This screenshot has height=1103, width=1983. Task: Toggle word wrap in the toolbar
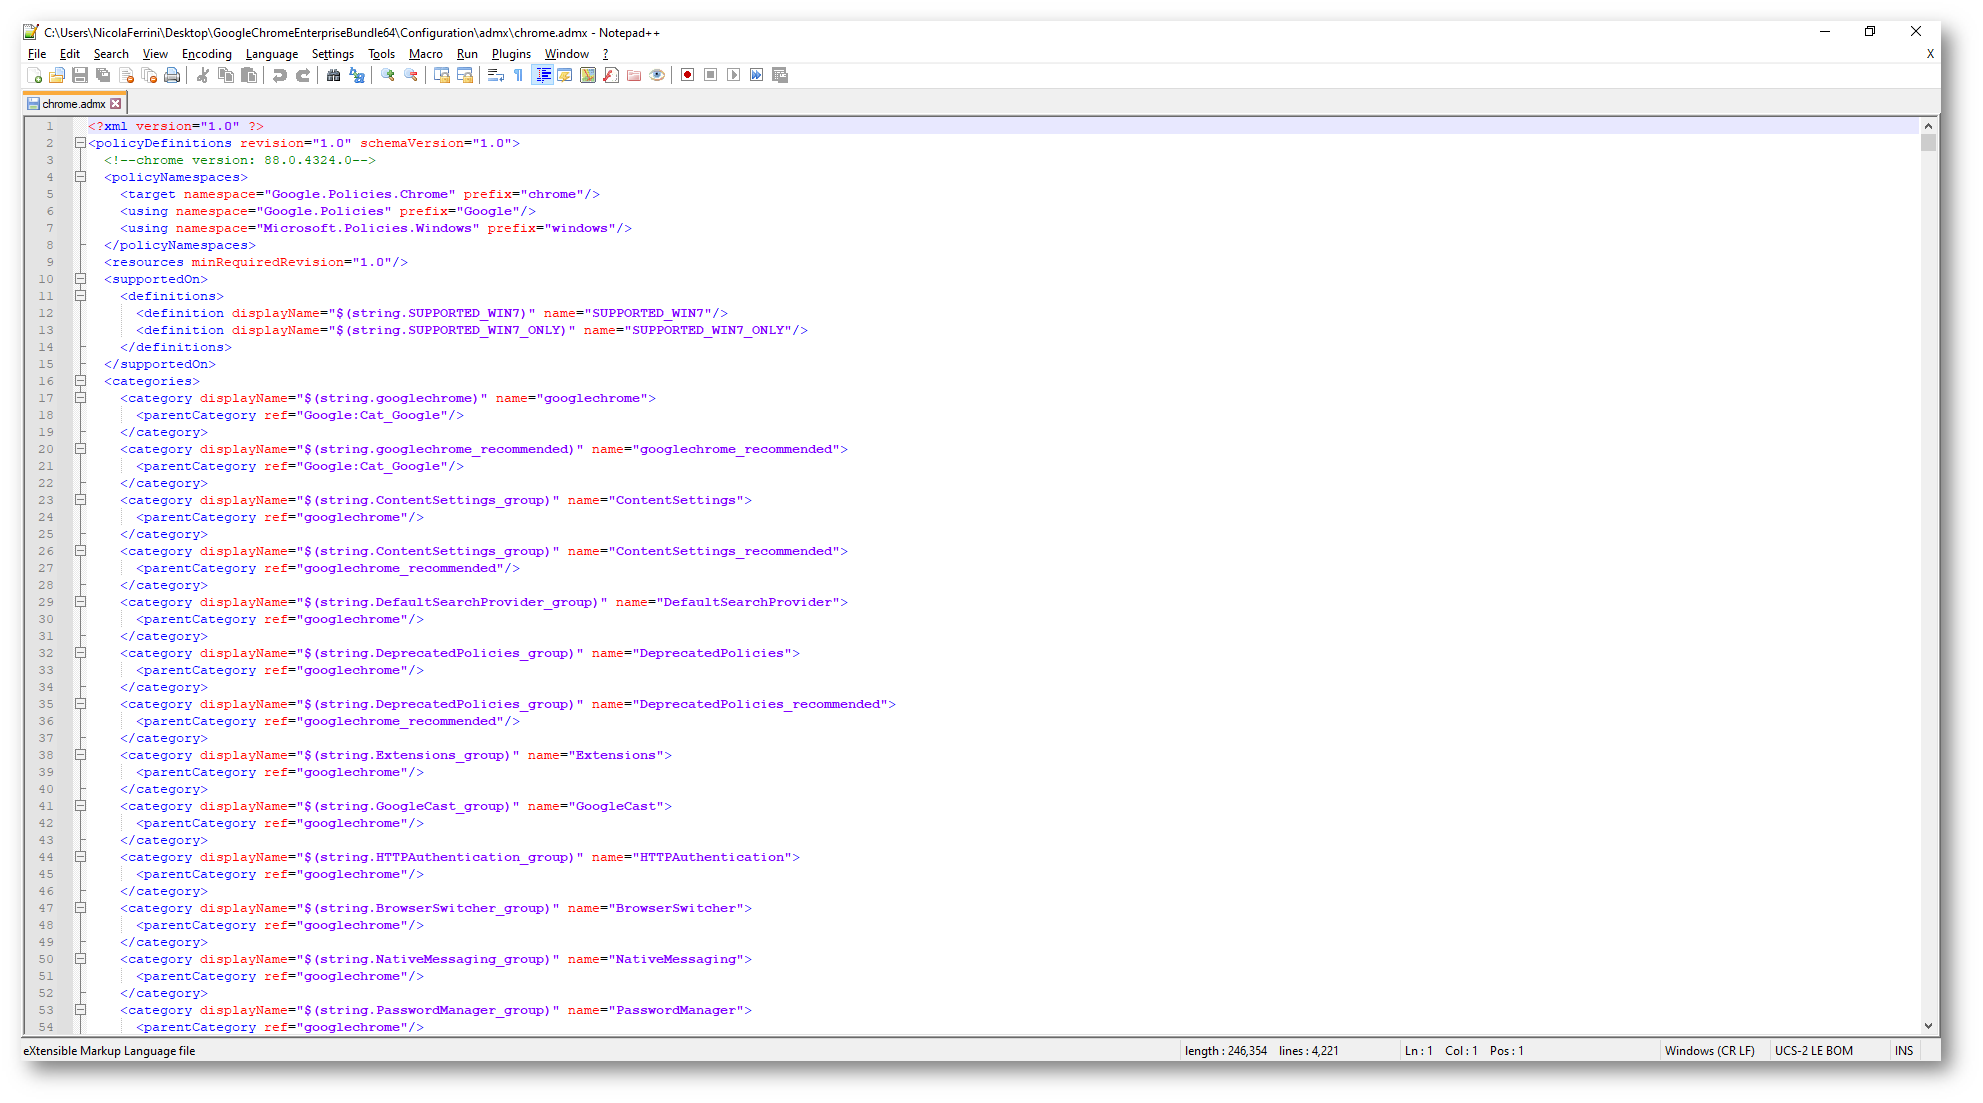point(496,75)
